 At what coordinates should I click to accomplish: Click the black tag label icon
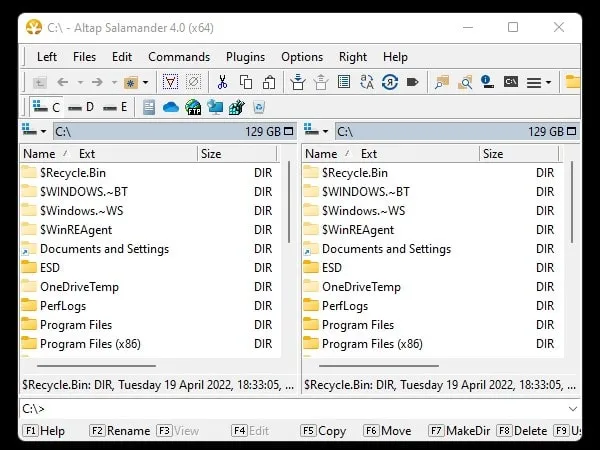click(412, 82)
